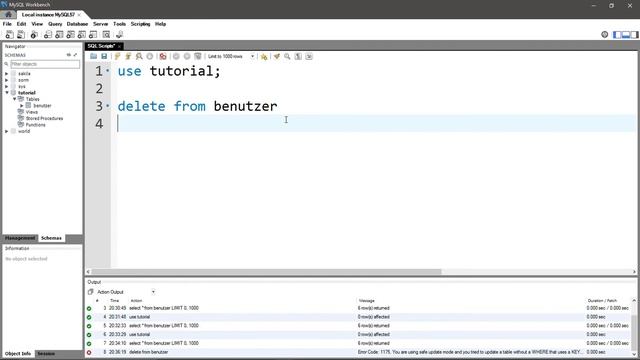Viewport: 640px width, 360px height.
Task: Toggle stop-on-error for script execution
Action: click(x=163, y=56)
